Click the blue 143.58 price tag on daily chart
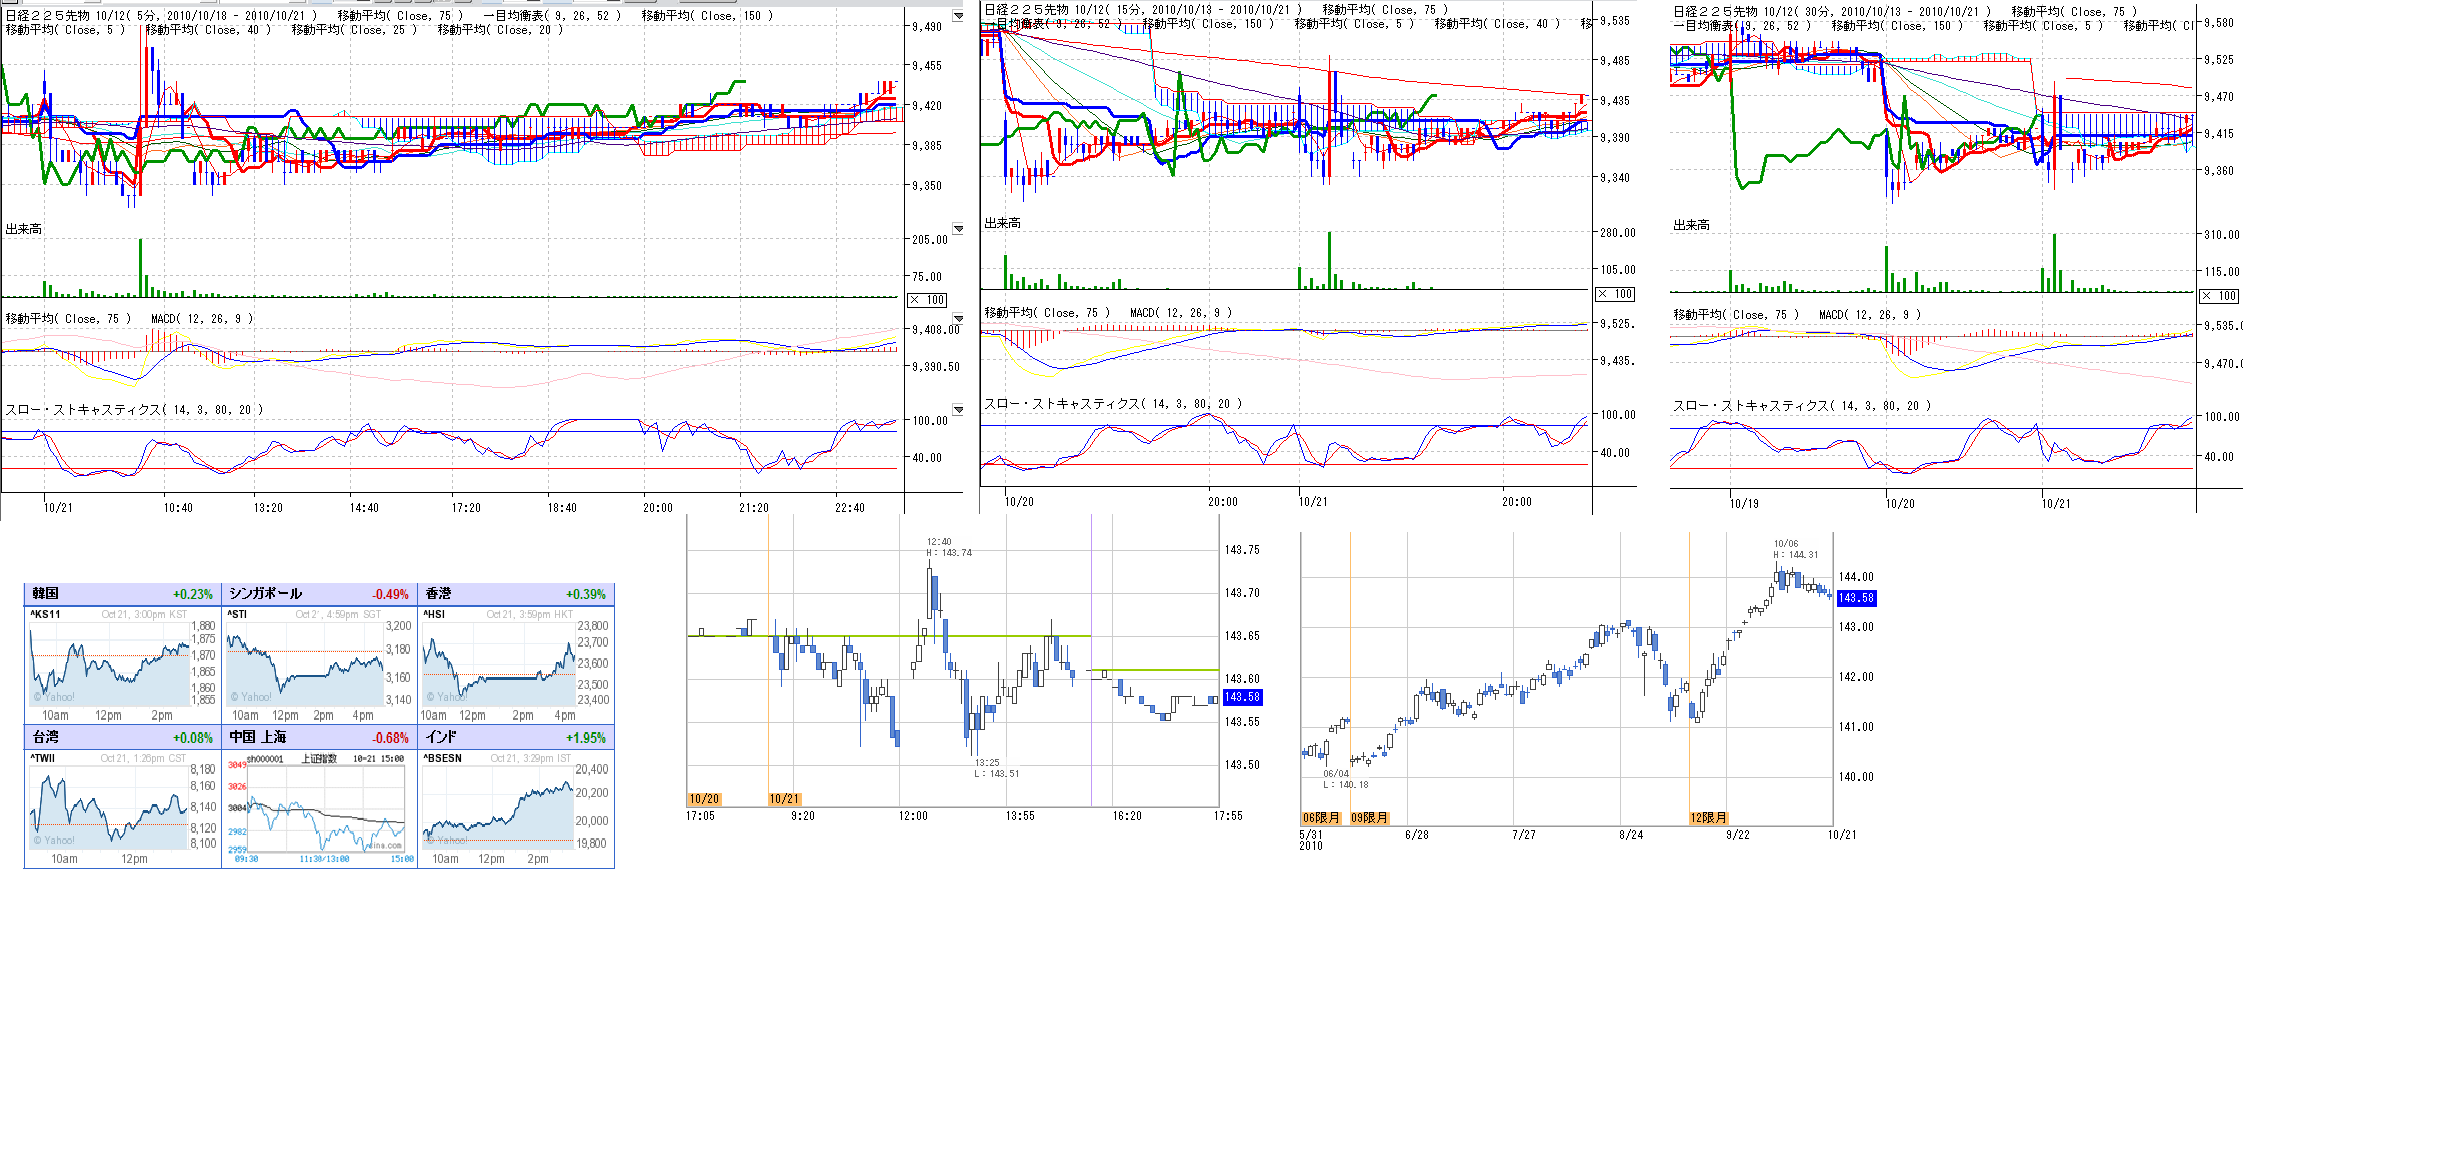The height and width of the screenshot is (1156, 2446). 1856,598
